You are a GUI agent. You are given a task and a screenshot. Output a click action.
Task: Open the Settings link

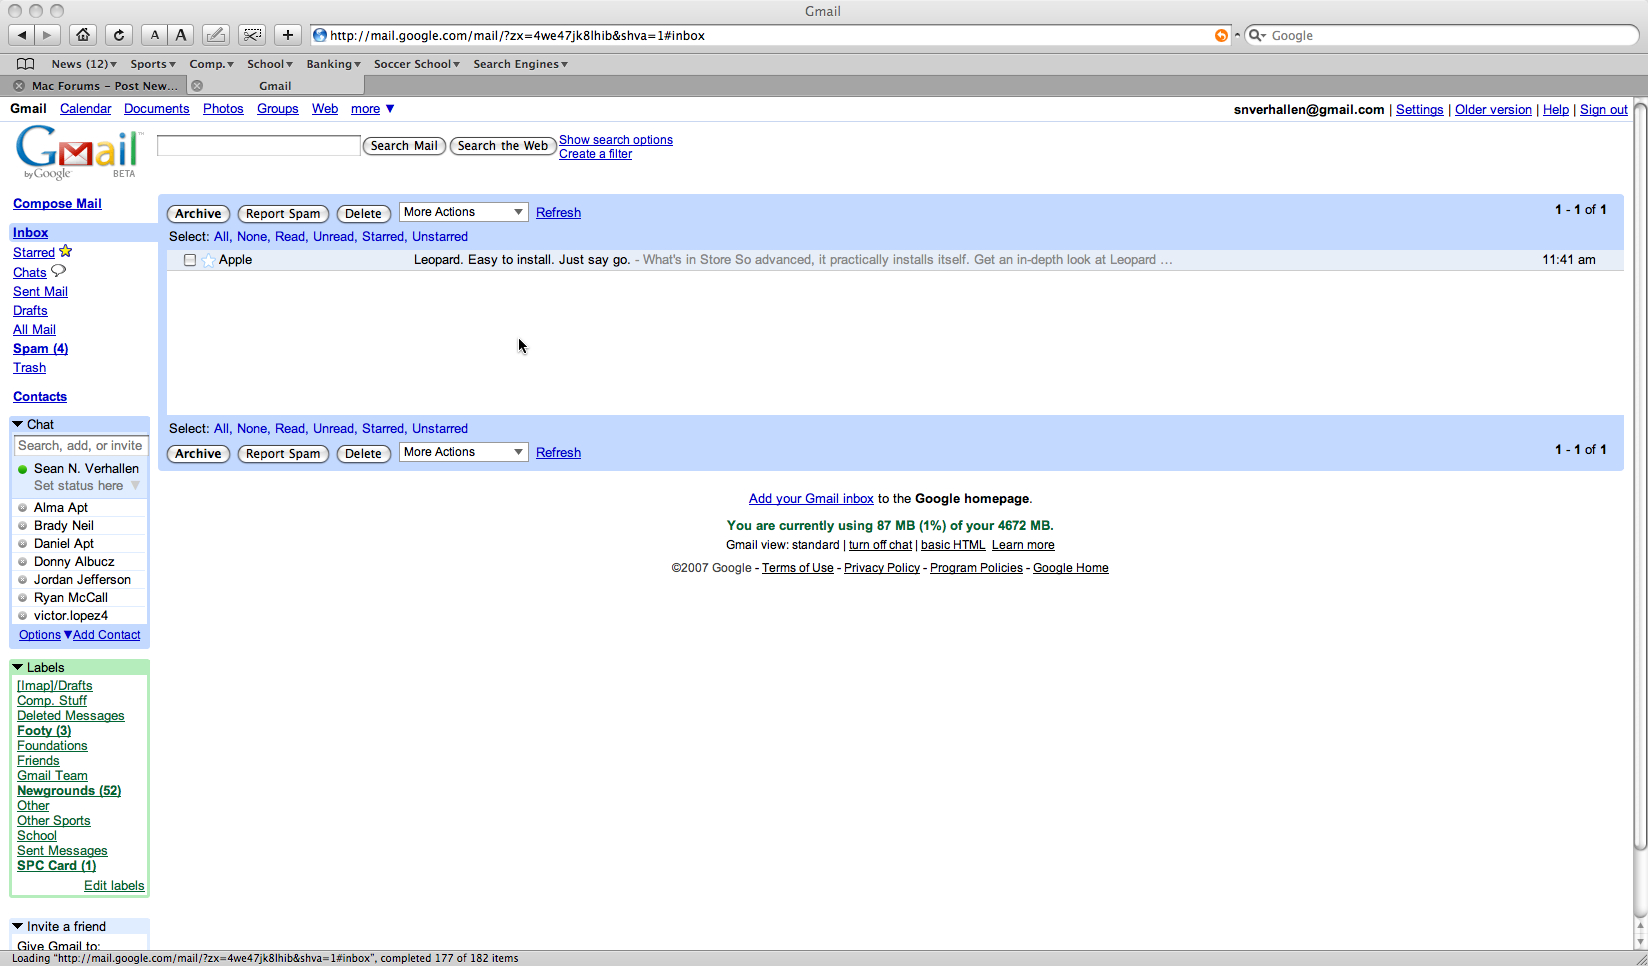click(x=1419, y=110)
